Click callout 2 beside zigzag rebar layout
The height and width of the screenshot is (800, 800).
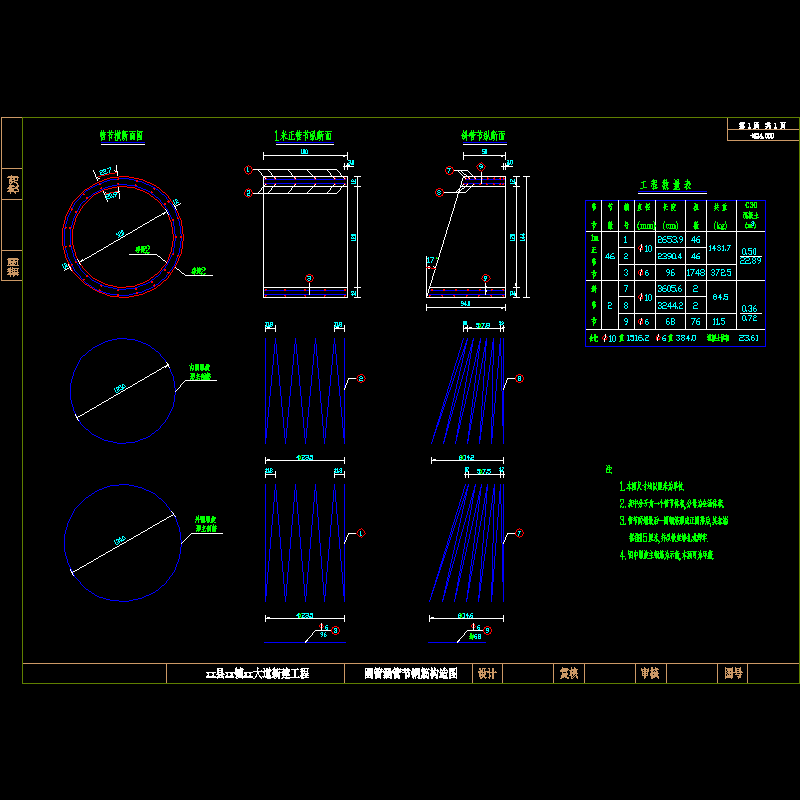(361, 379)
